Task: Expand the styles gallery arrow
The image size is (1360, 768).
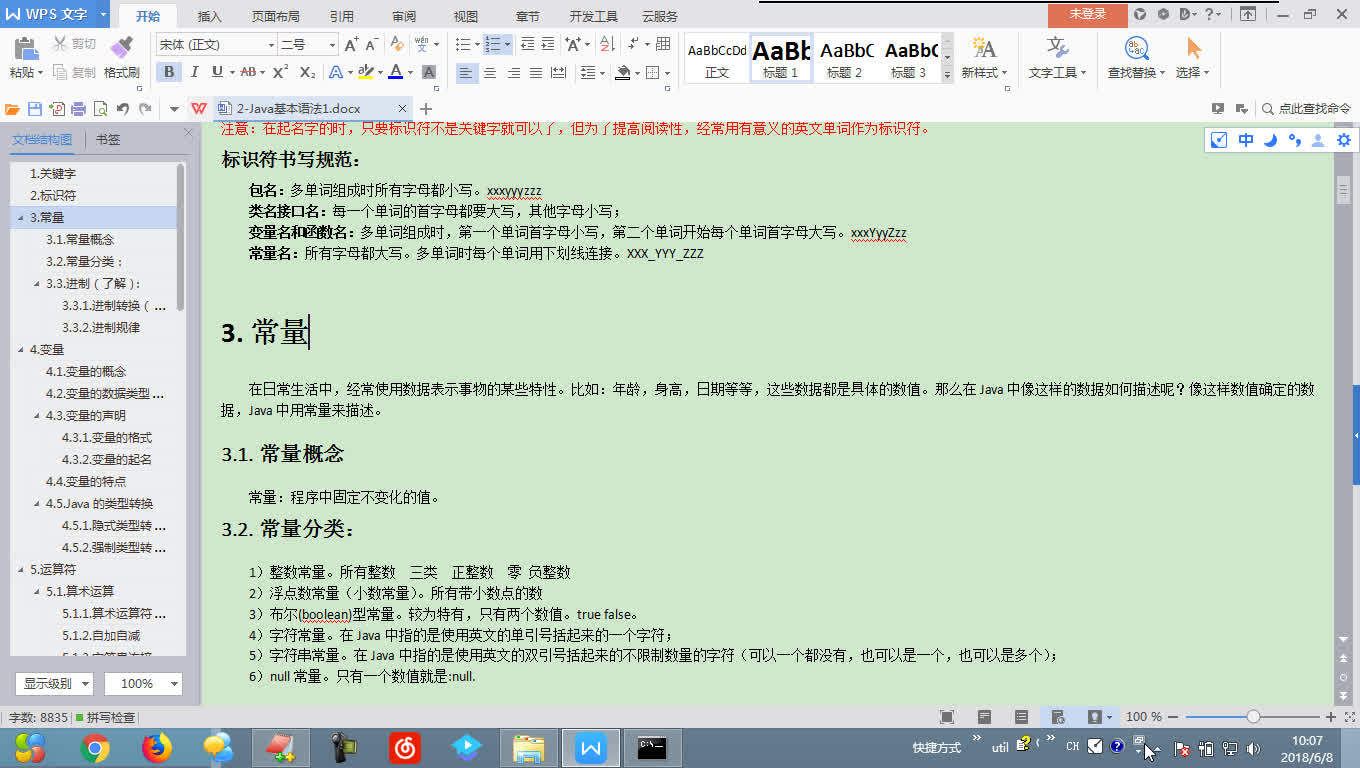Action: 948,75
